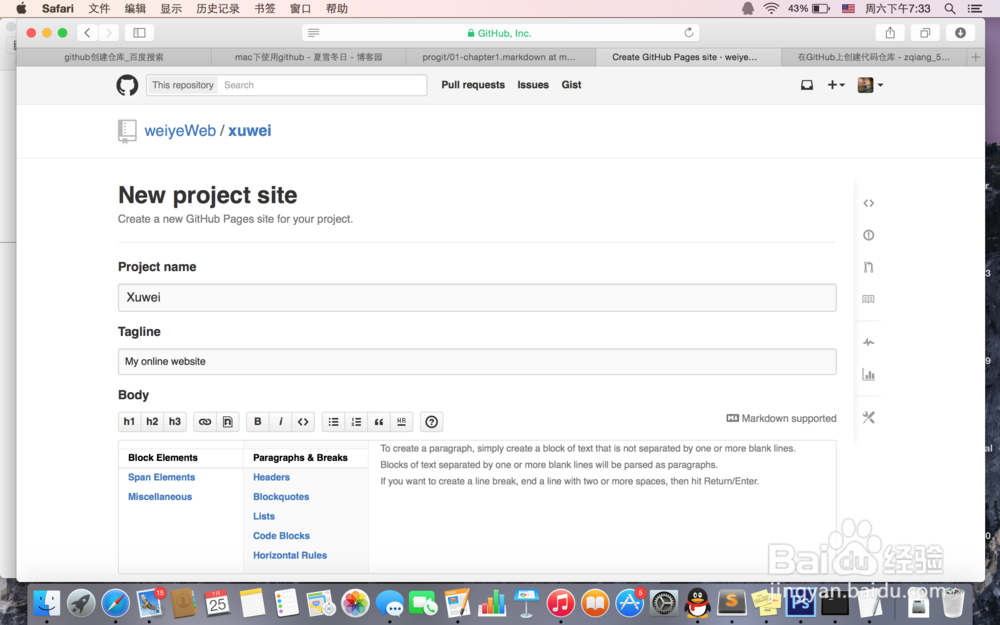Insert code with the angle-brackets button

(304, 422)
